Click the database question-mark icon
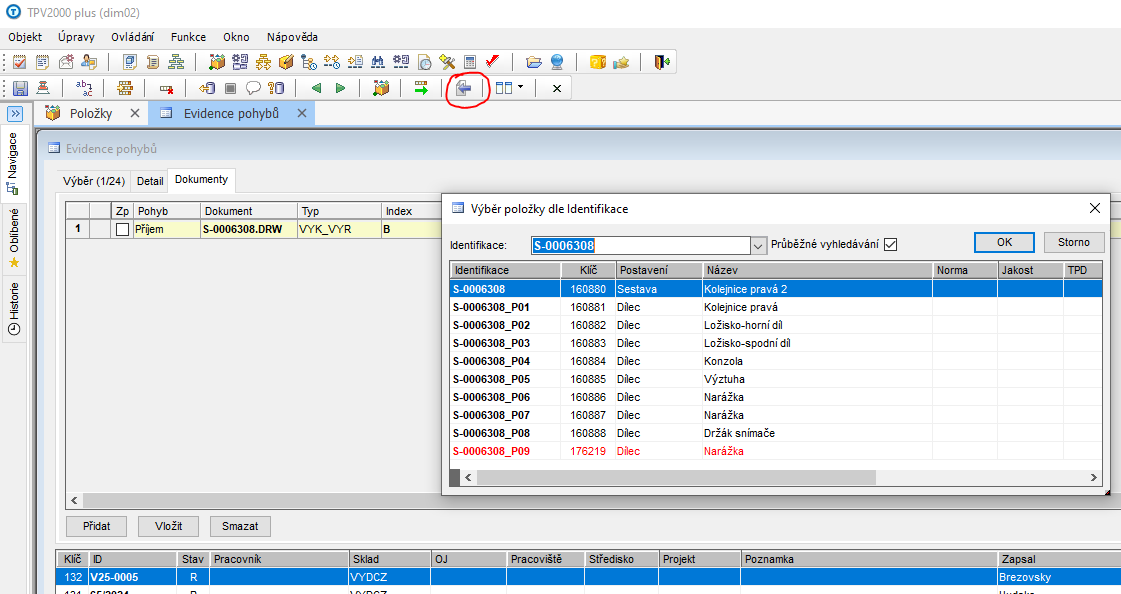Image resolution: width=1121 pixels, height=594 pixels. (x=276, y=88)
